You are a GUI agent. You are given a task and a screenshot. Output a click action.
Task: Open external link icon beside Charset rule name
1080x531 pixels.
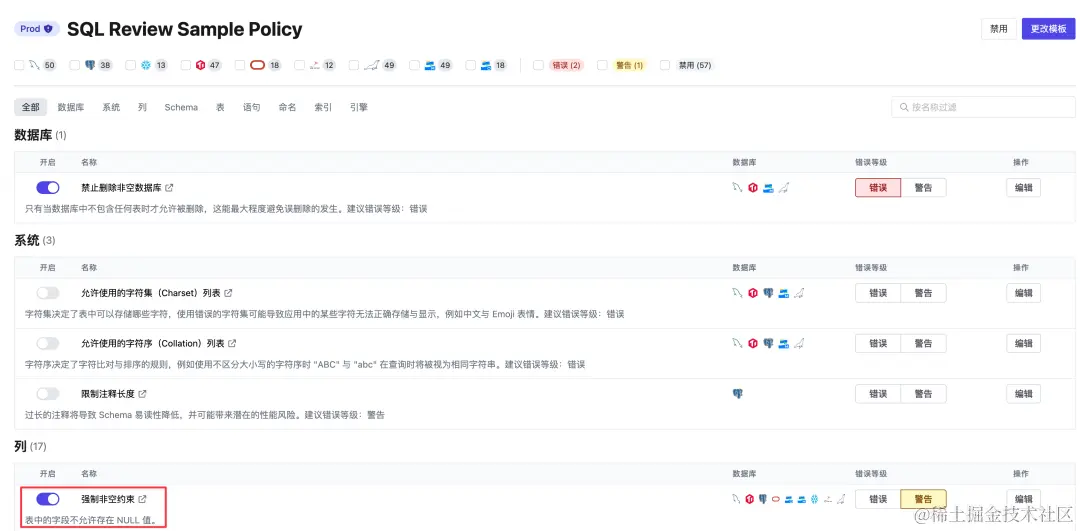point(228,293)
